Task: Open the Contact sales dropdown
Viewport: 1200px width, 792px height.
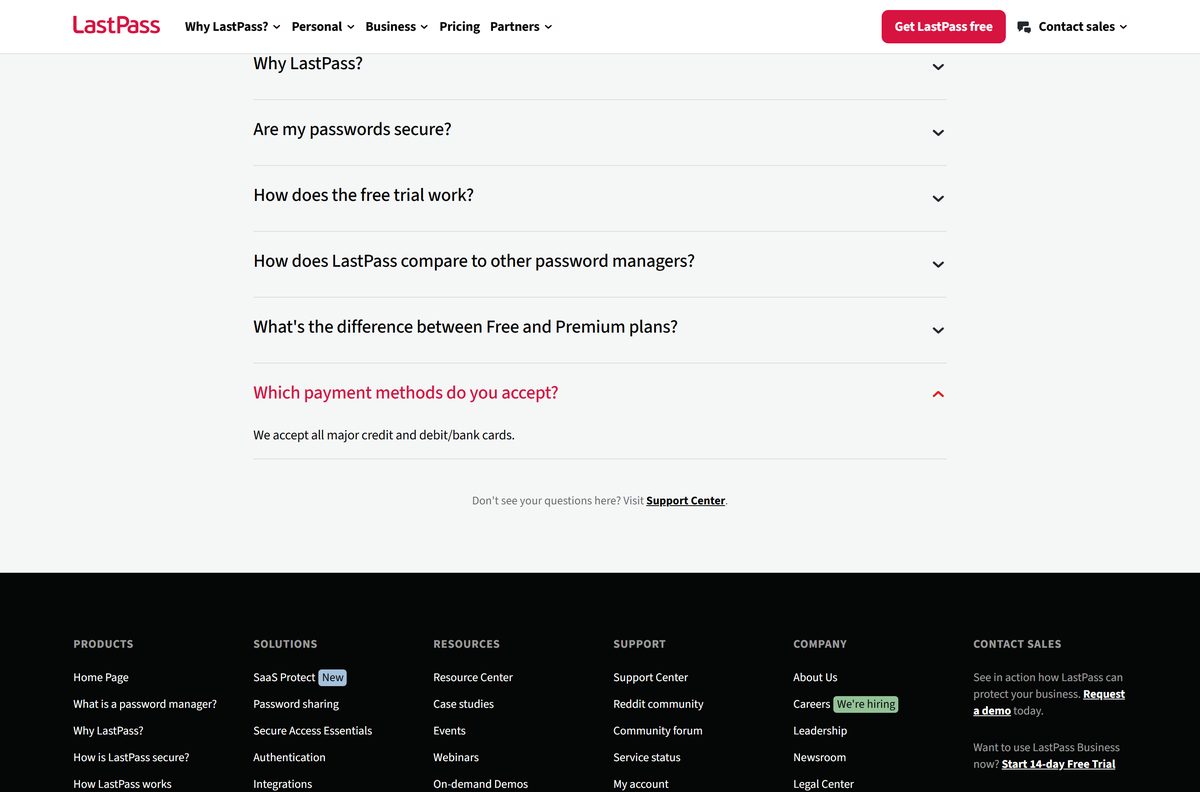Action: click(1083, 27)
